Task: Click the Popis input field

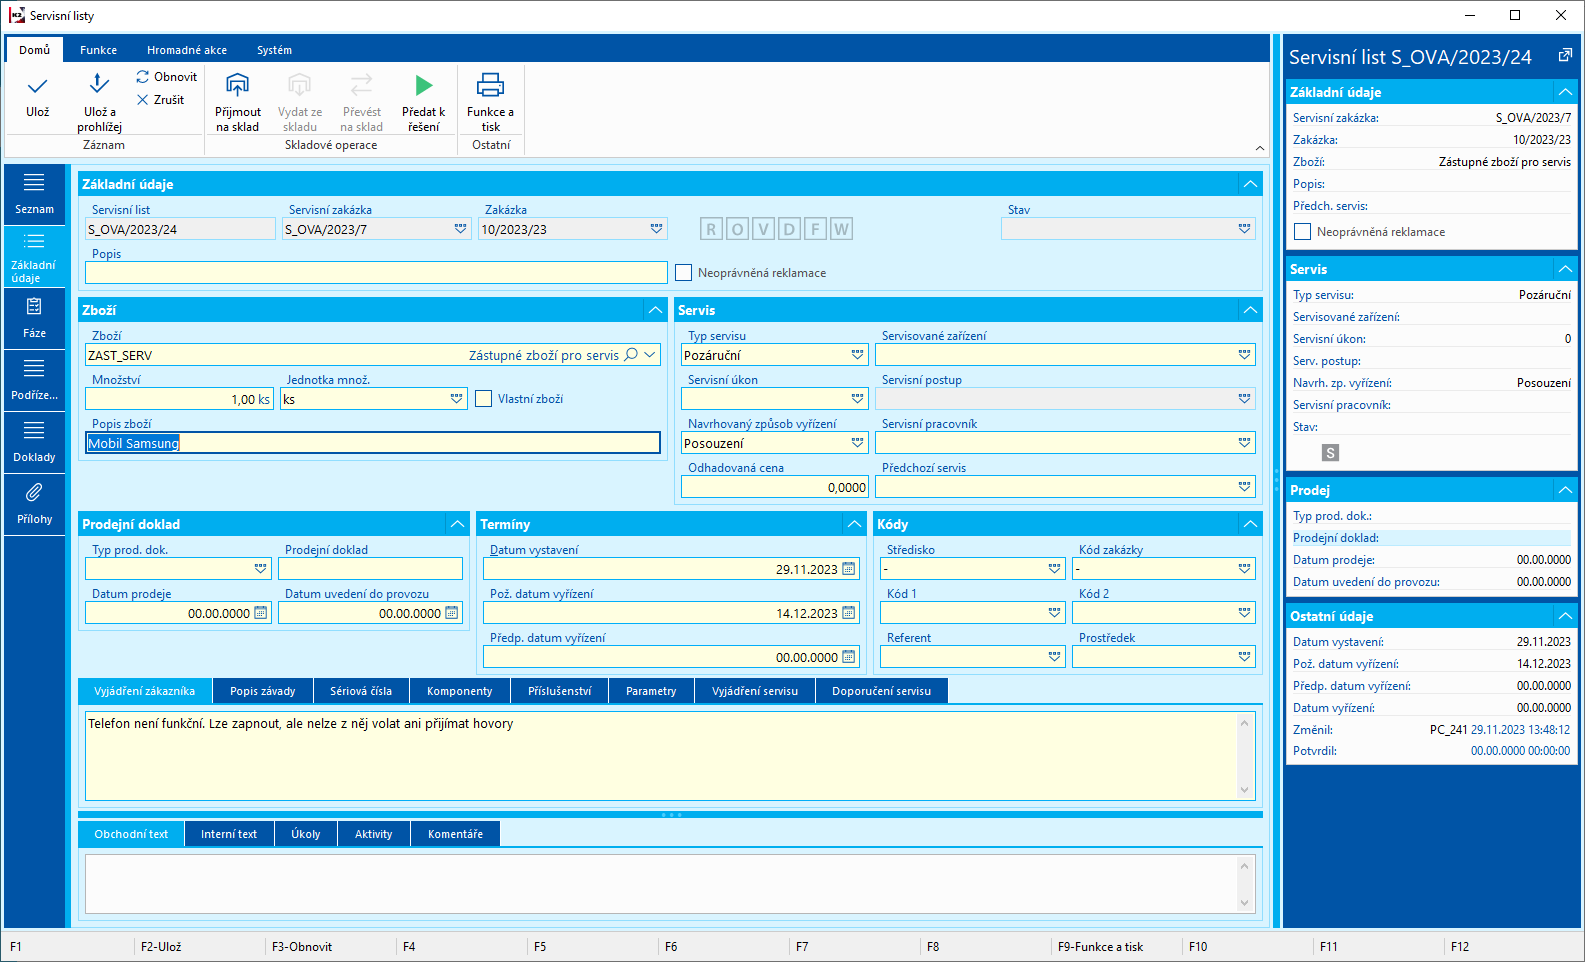Action: pos(376,273)
